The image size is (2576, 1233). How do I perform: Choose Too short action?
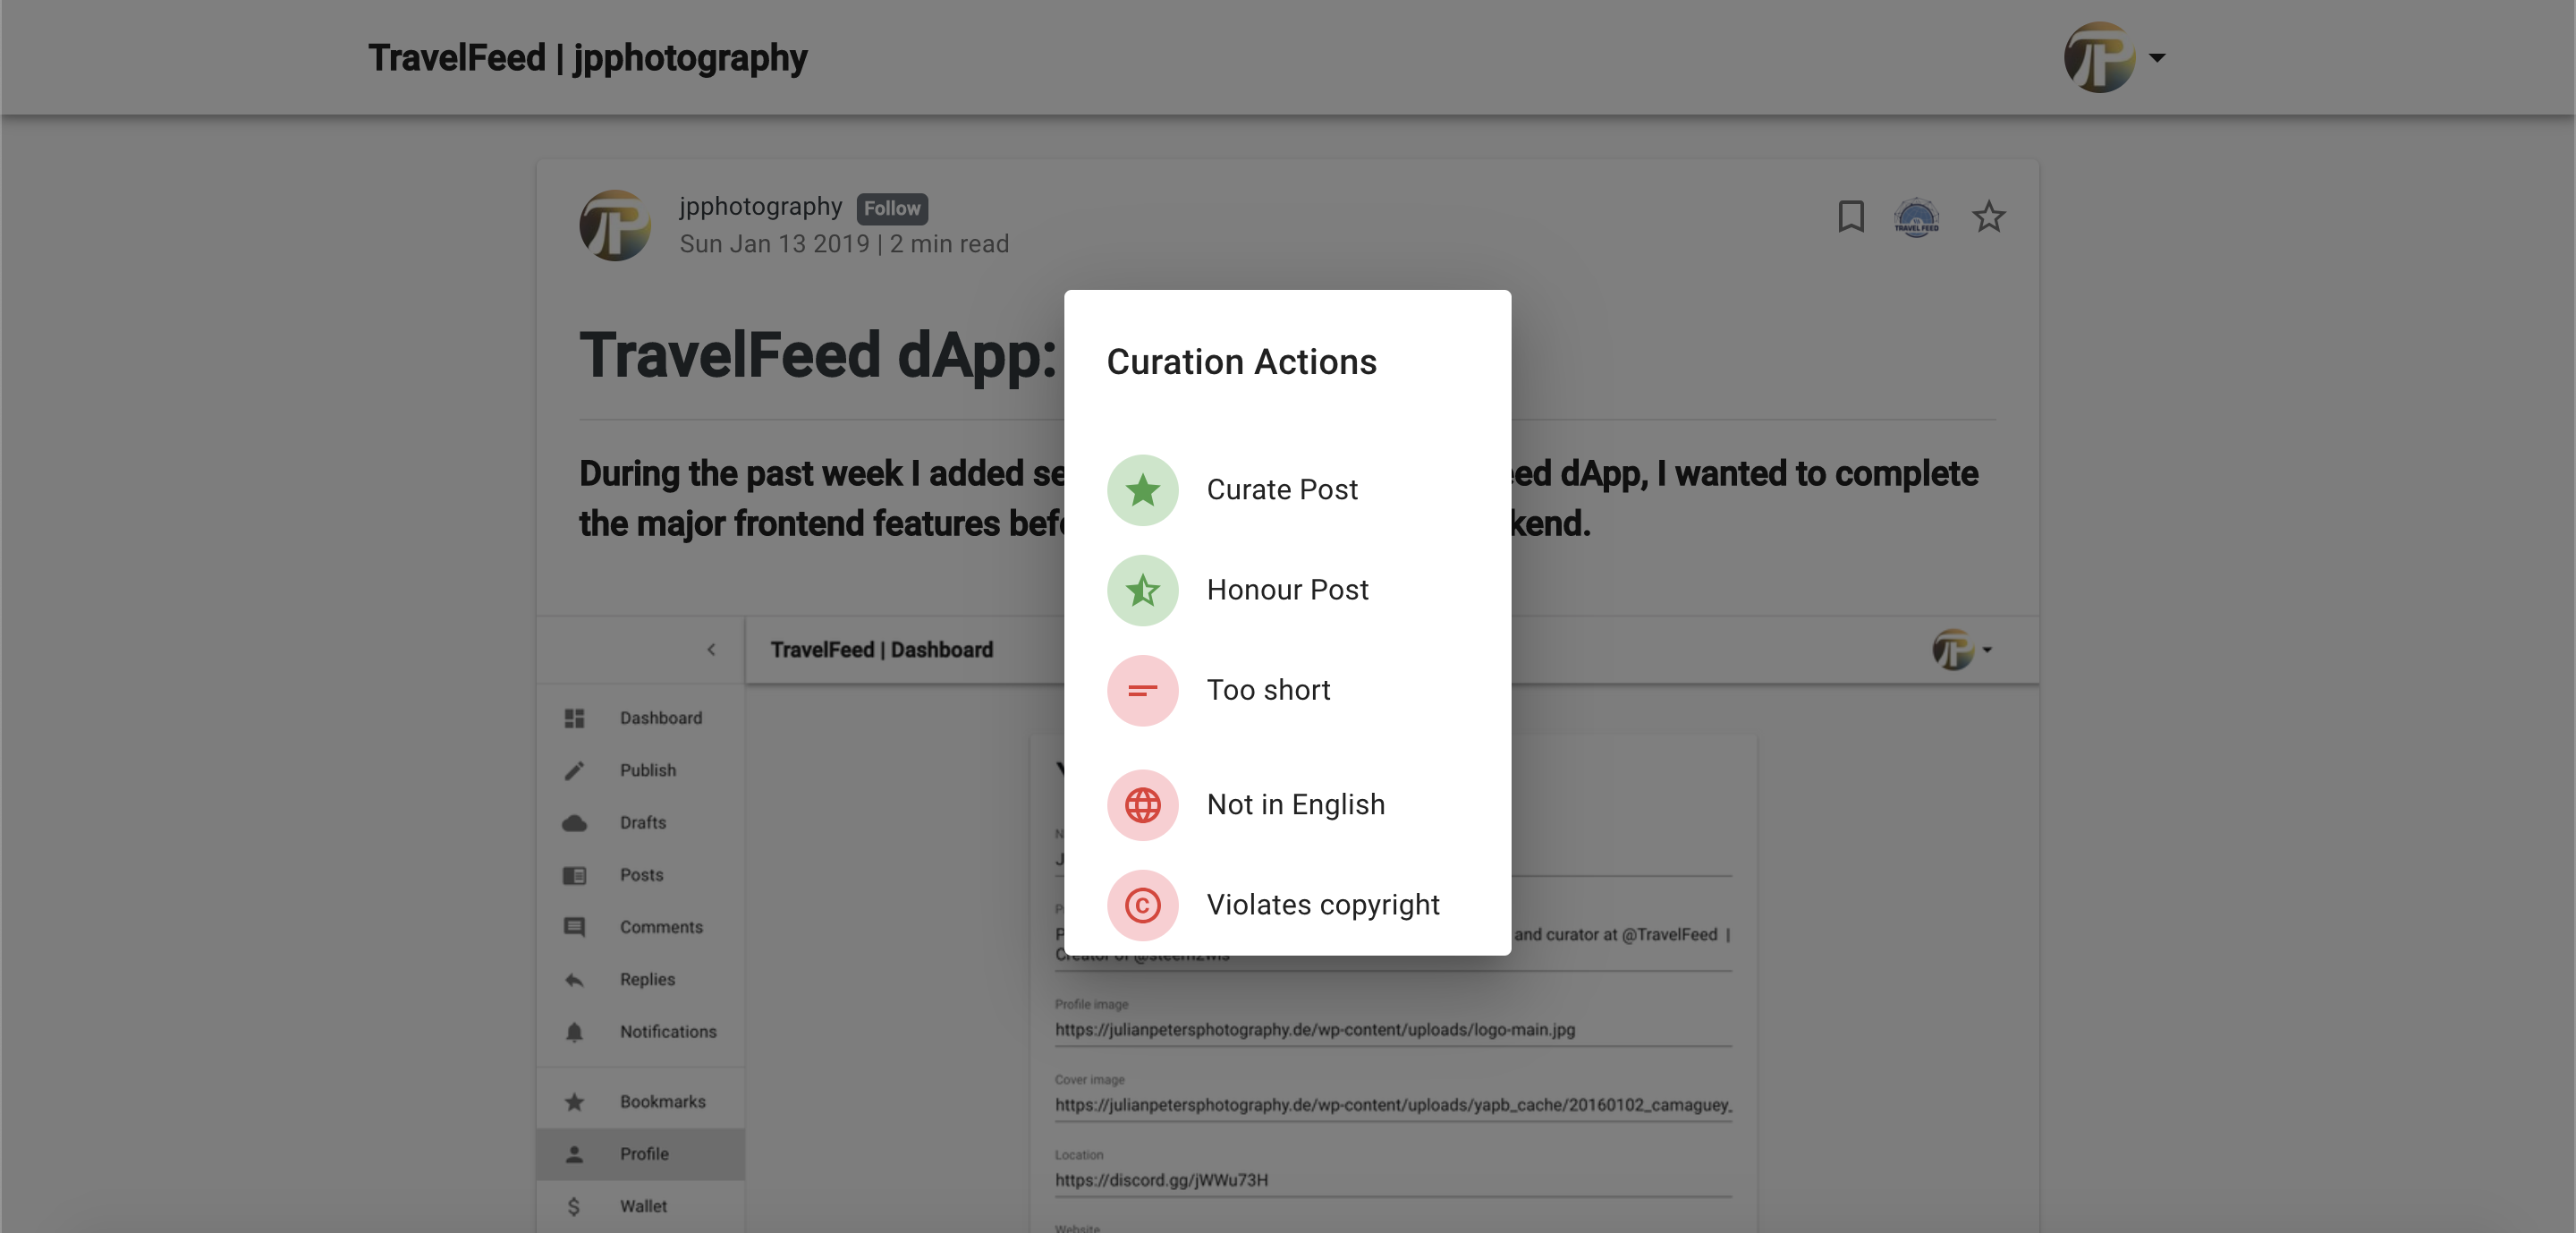click(1287, 690)
